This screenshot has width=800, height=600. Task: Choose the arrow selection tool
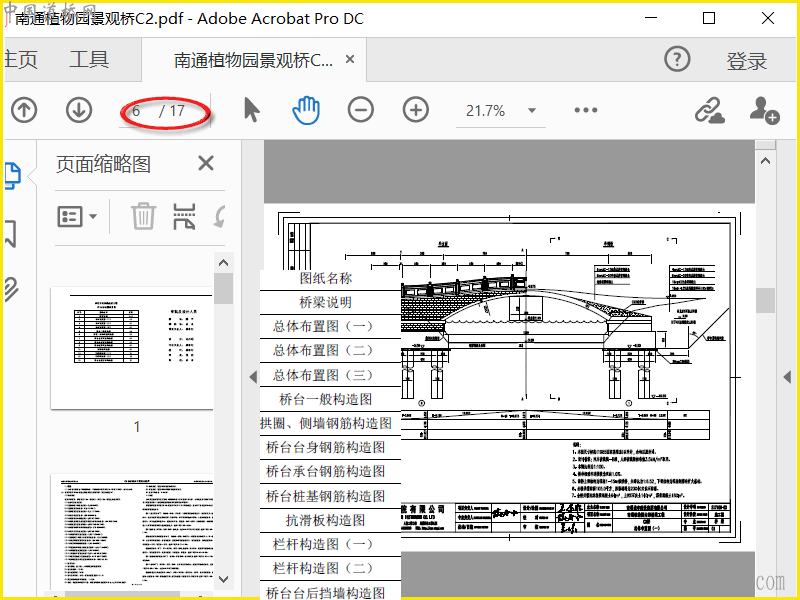252,110
